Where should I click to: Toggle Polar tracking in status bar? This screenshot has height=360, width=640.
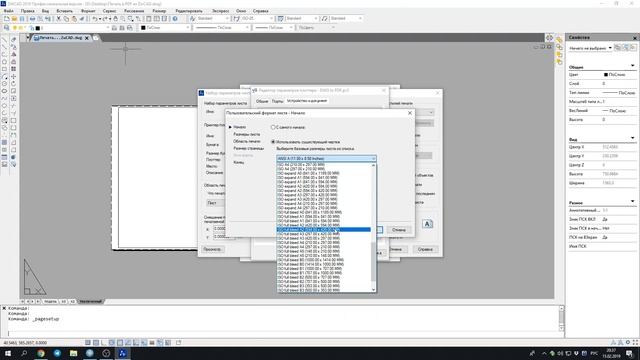click(112, 342)
